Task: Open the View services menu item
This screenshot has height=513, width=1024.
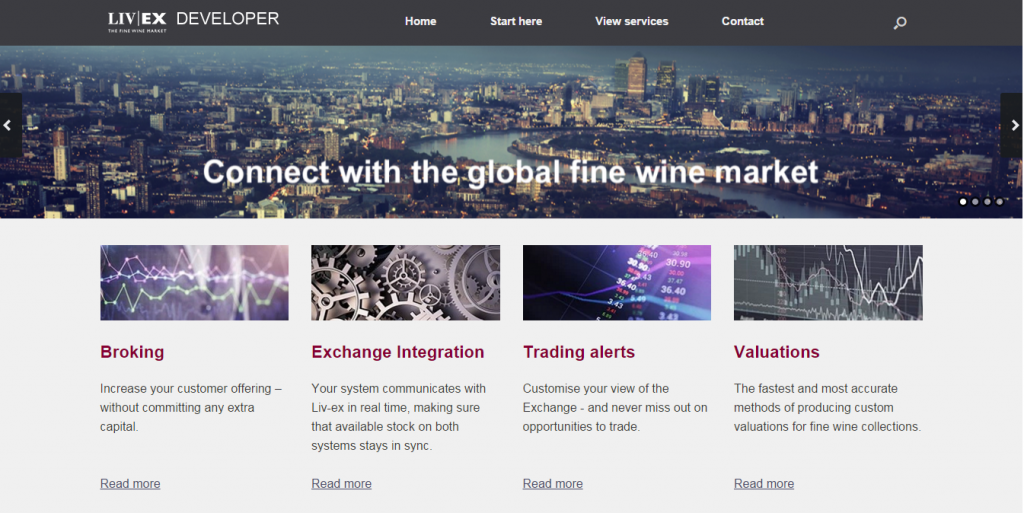Action: [x=632, y=22]
